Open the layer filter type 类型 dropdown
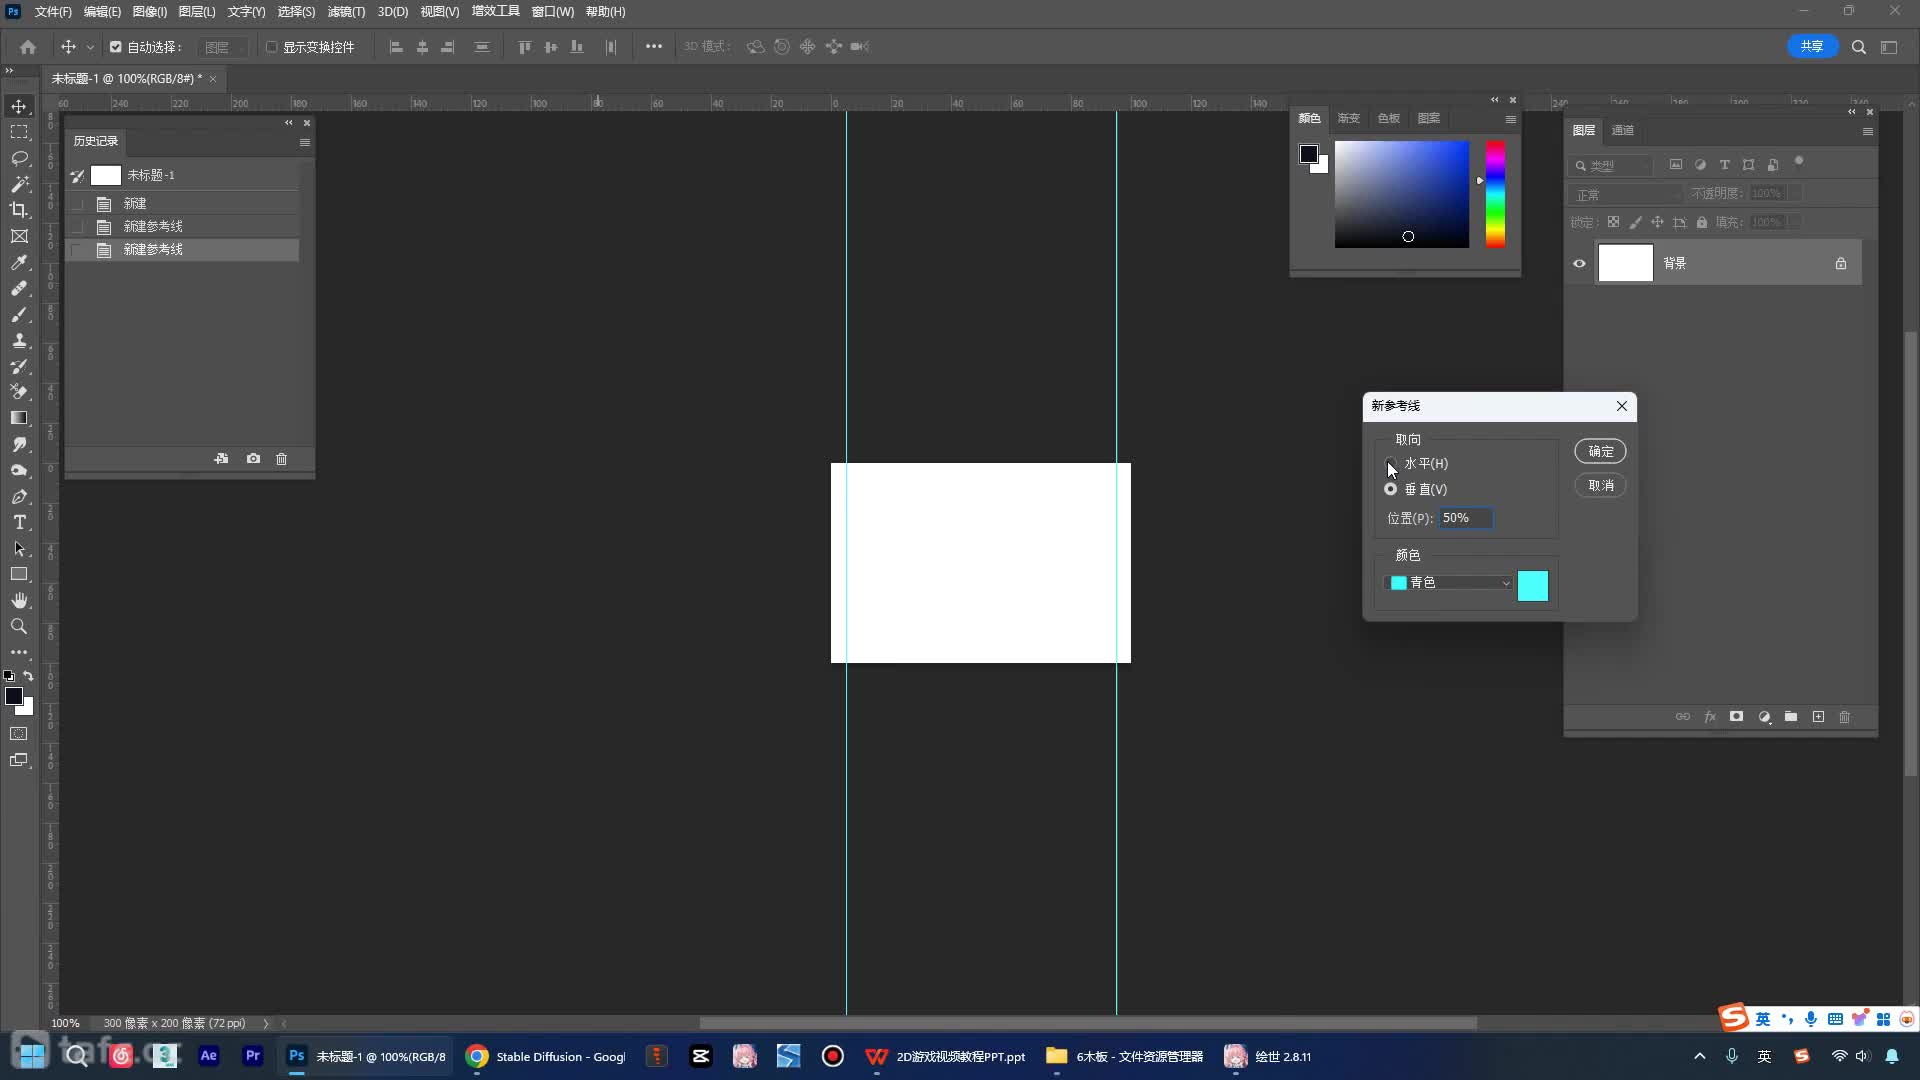This screenshot has height=1080, width=1920. tap(1612, 166)
